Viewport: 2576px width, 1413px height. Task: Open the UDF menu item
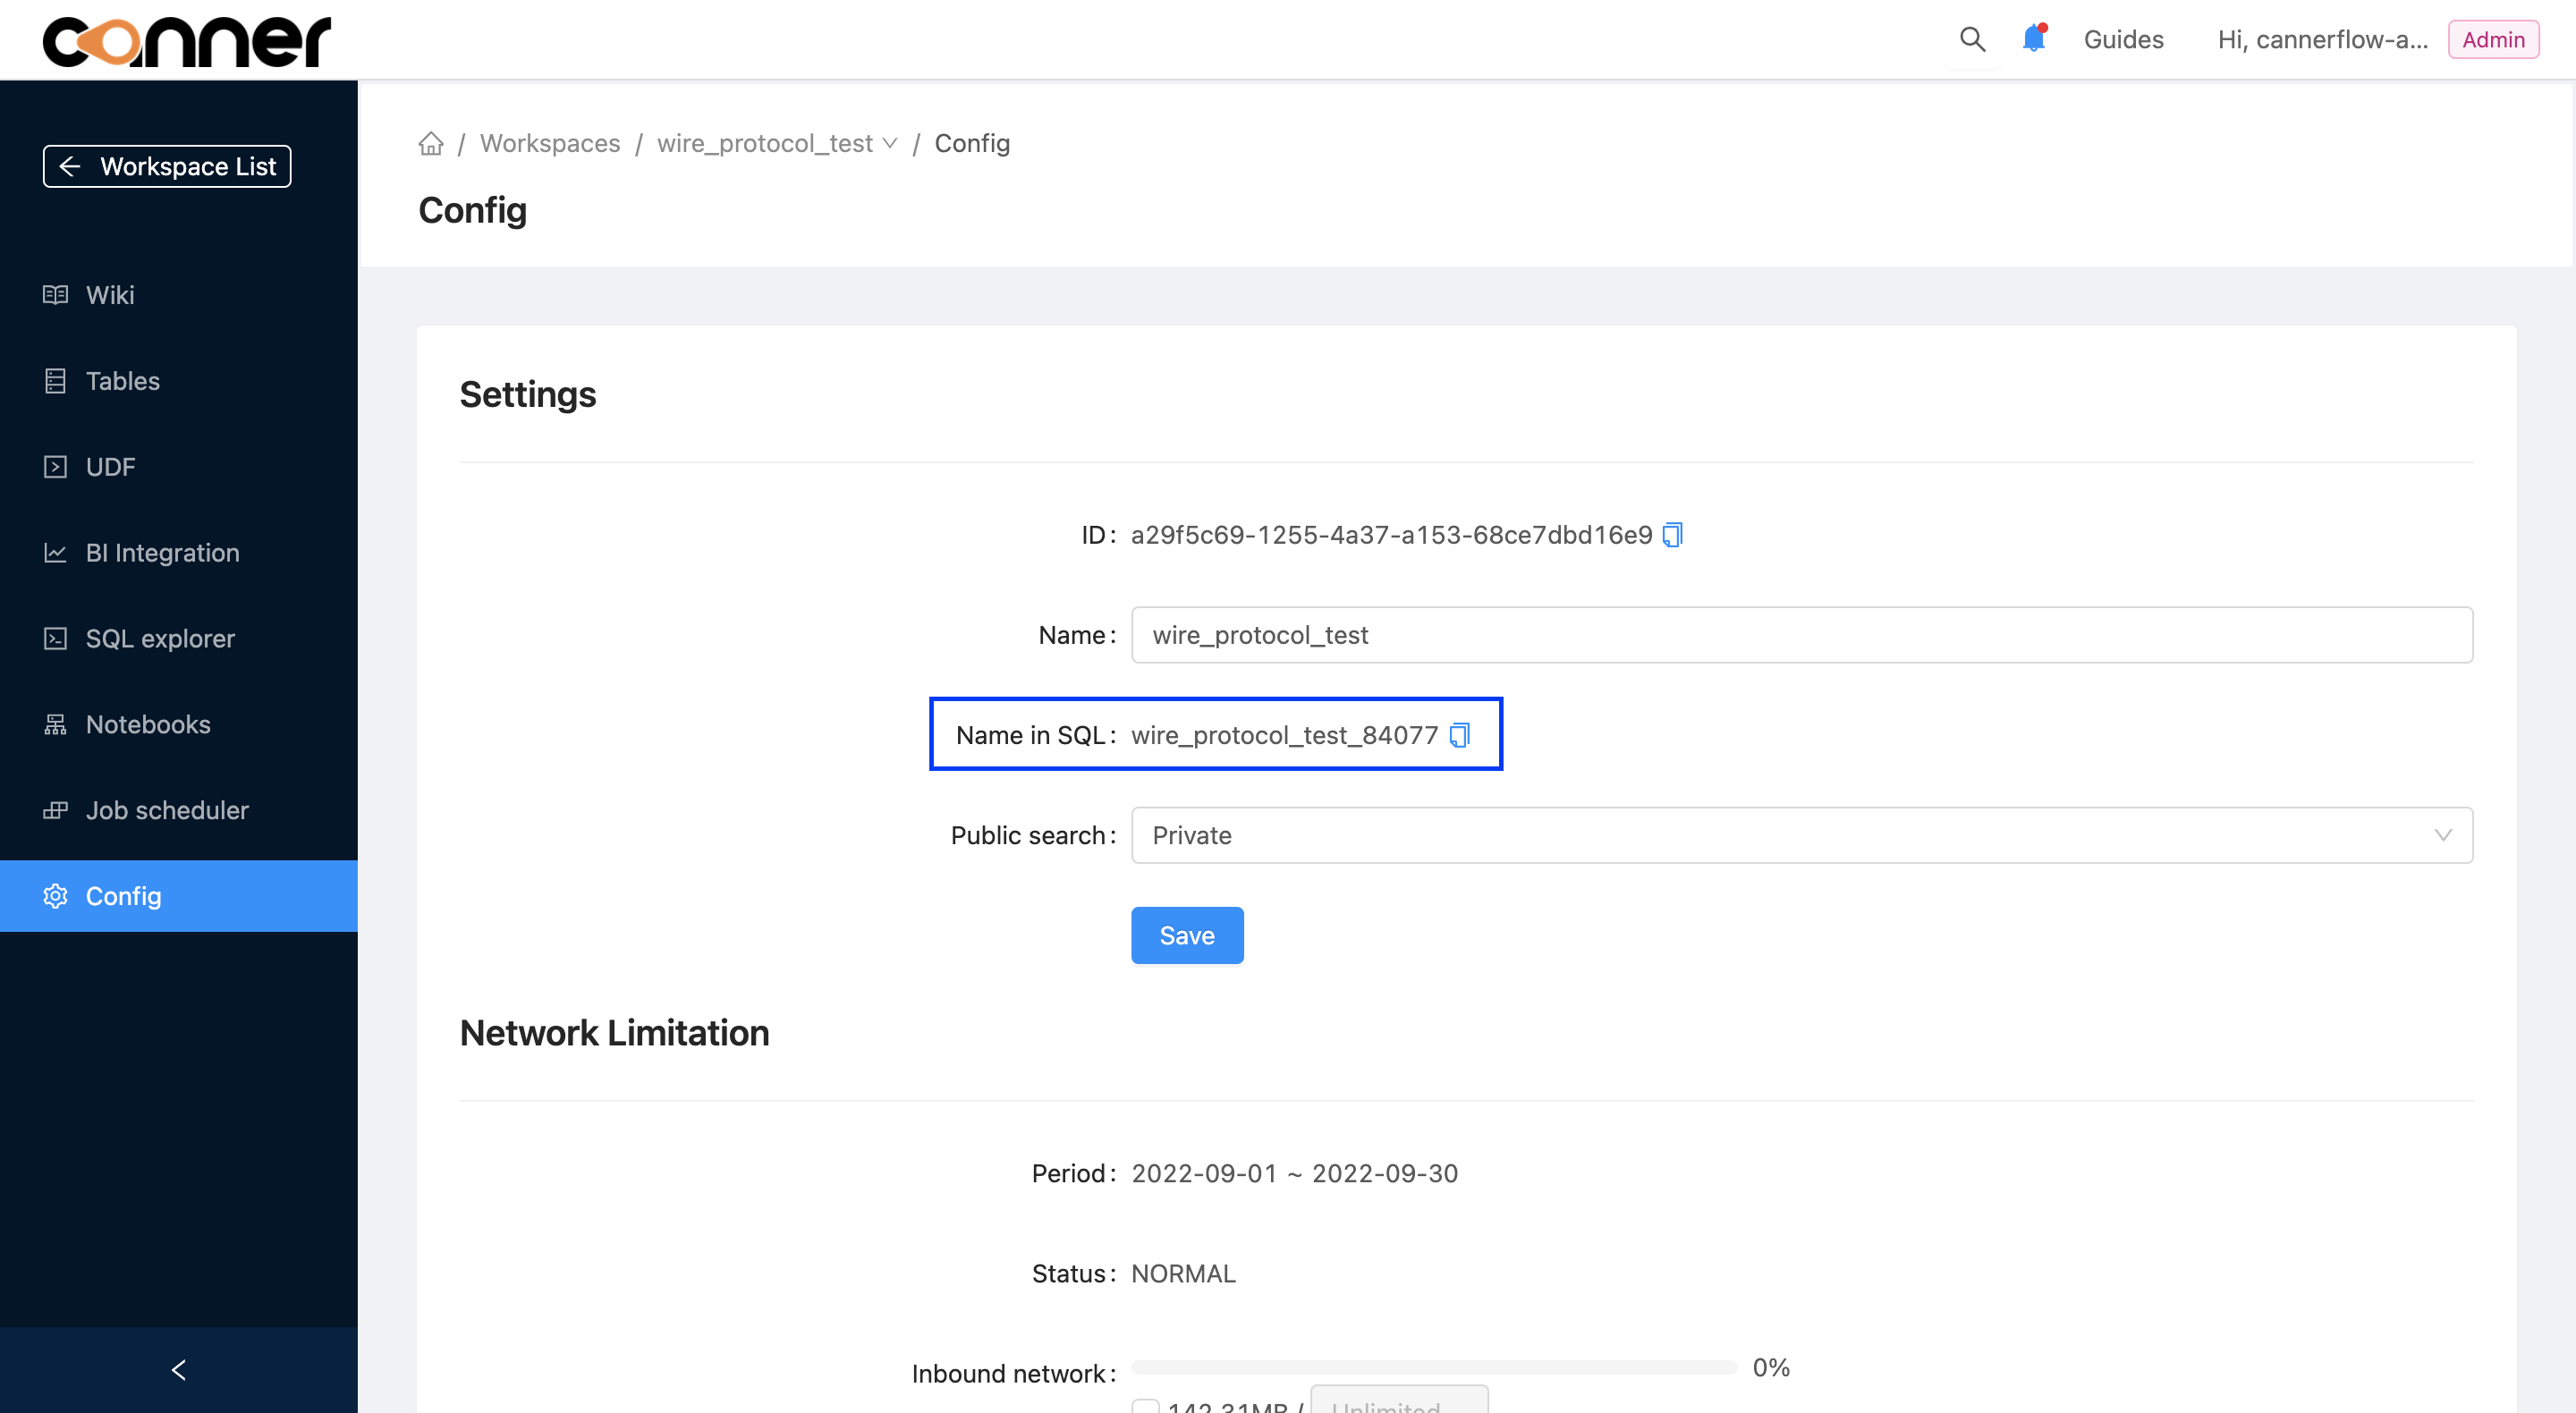tap(179, 467)
